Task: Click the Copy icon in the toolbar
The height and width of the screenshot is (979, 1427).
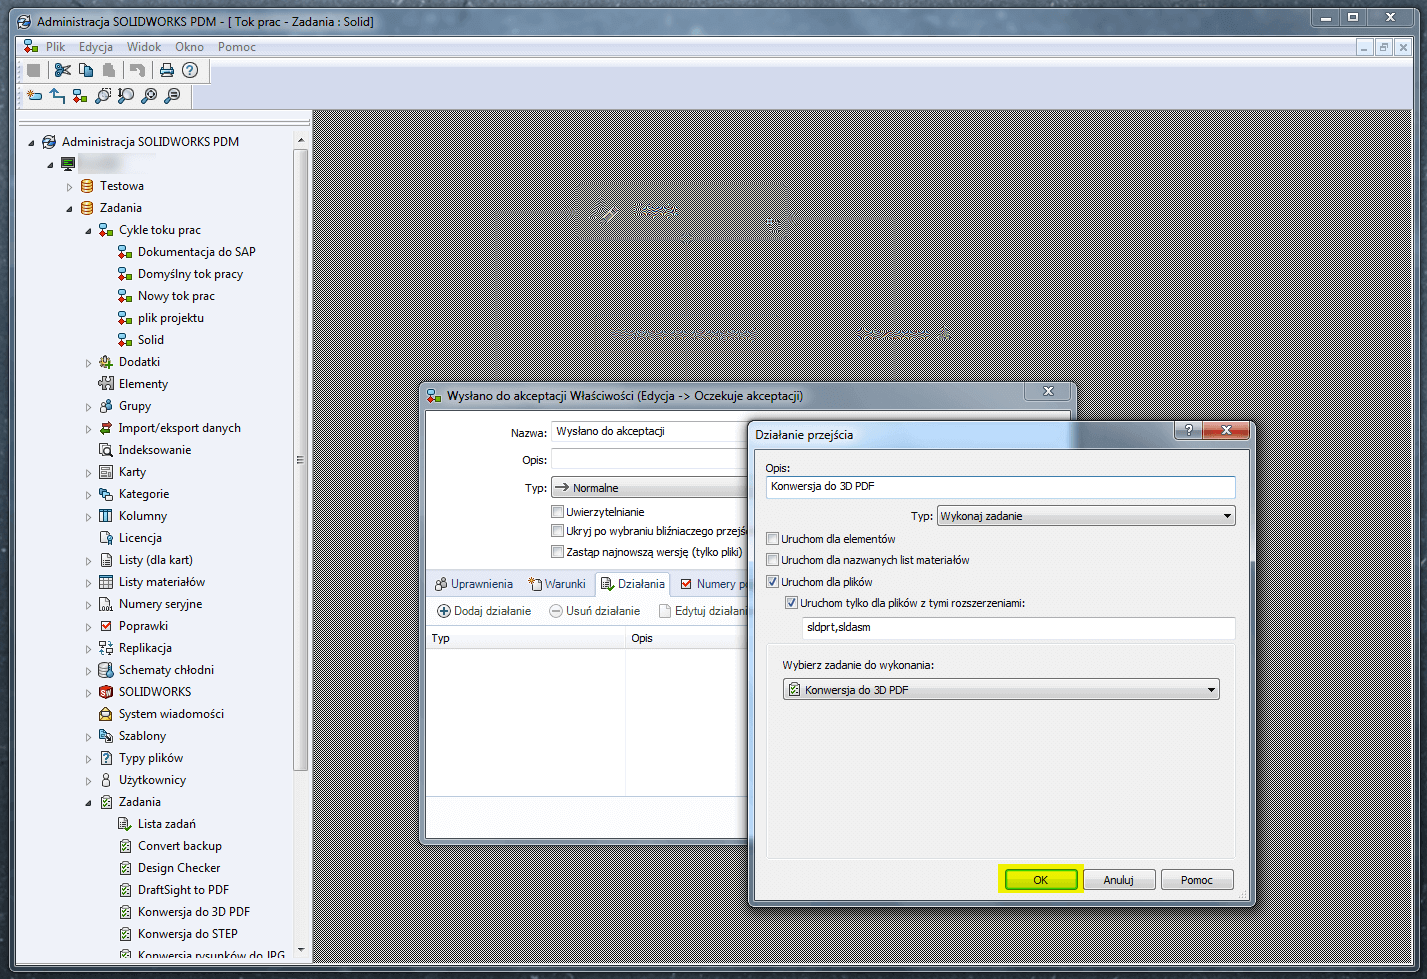Action: (86, 70)
